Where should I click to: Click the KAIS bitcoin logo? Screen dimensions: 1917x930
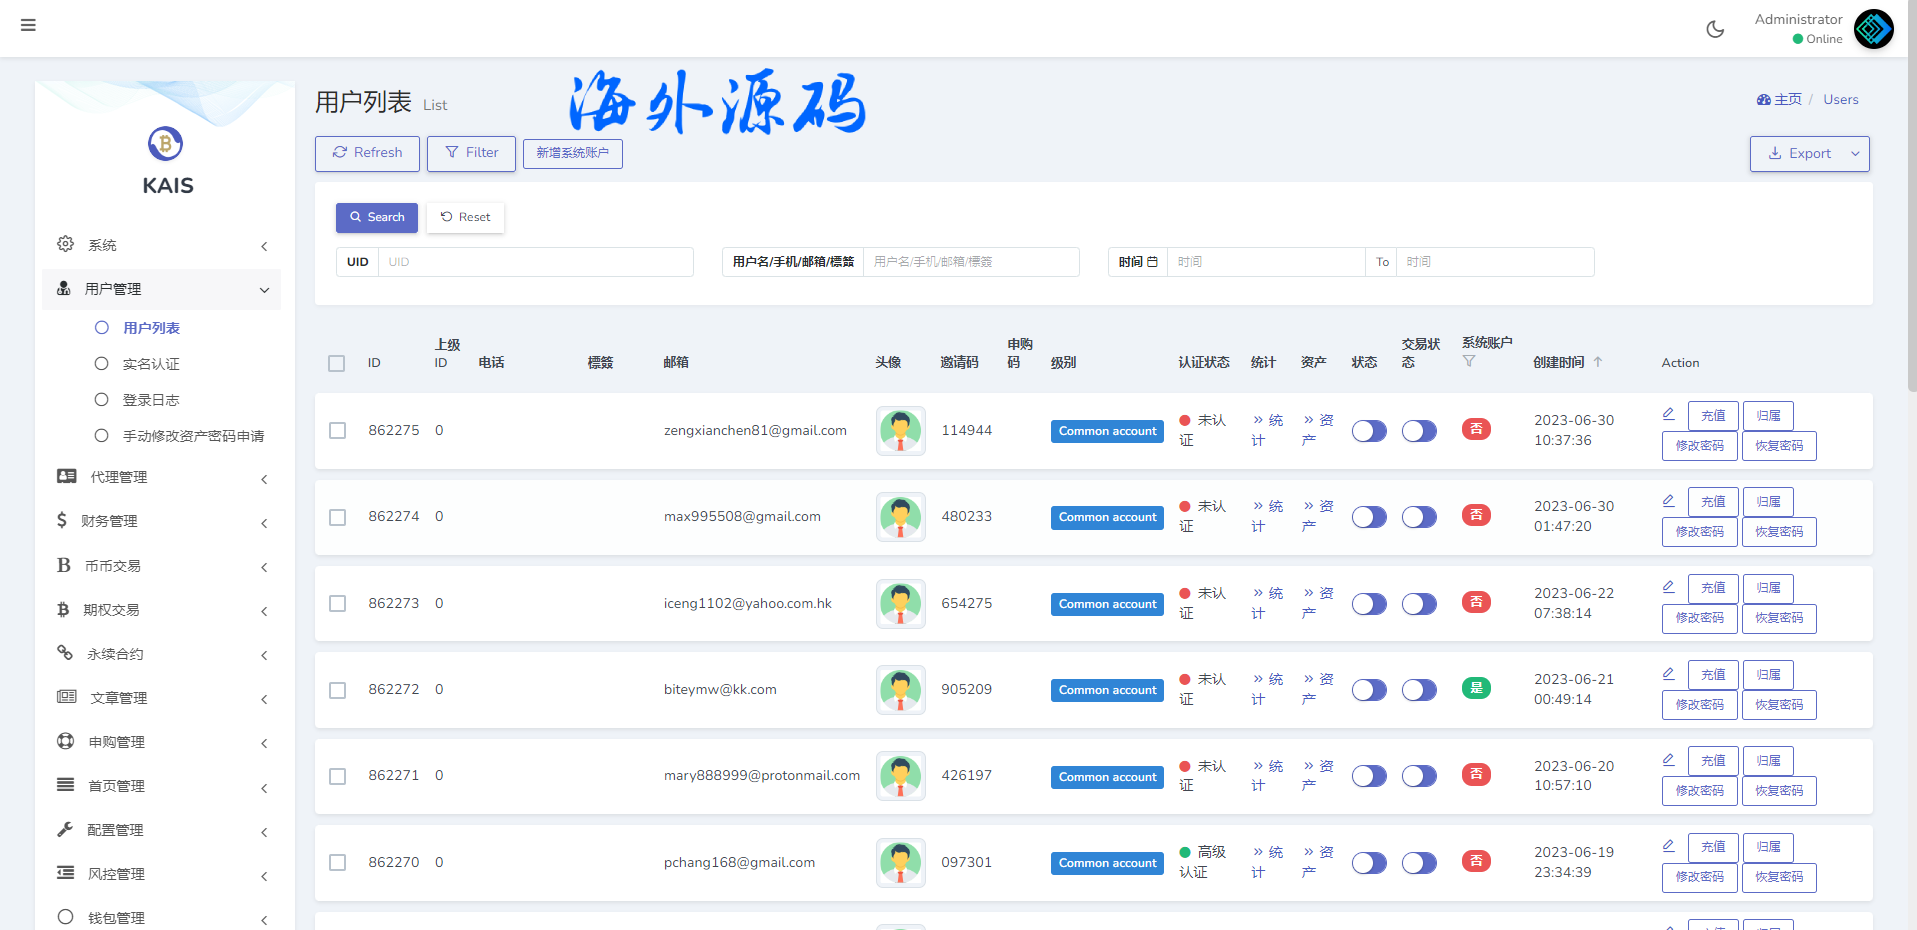tap(166, 144)
